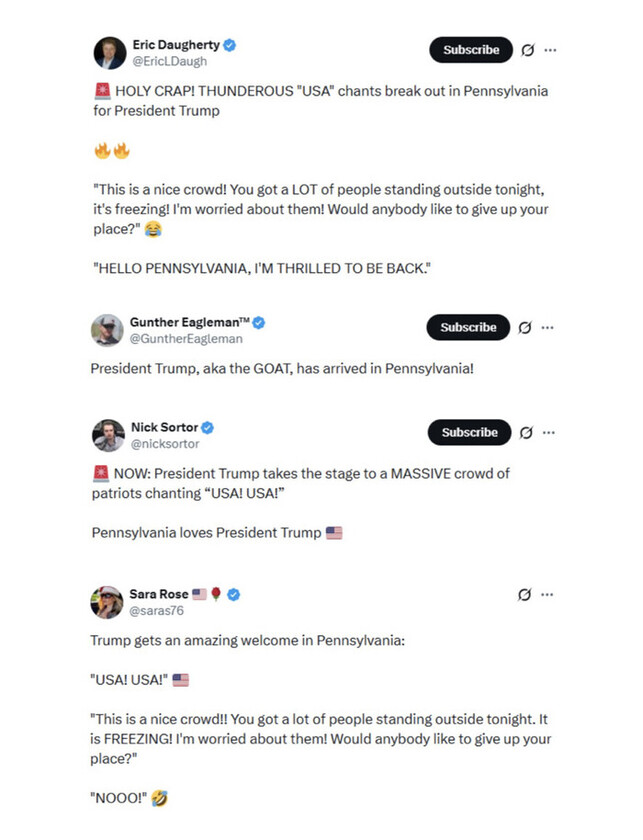Click Grok icon on Eric Daugherty's post
This screenshot has width=643, height=840.
click(x=528, y=50)
